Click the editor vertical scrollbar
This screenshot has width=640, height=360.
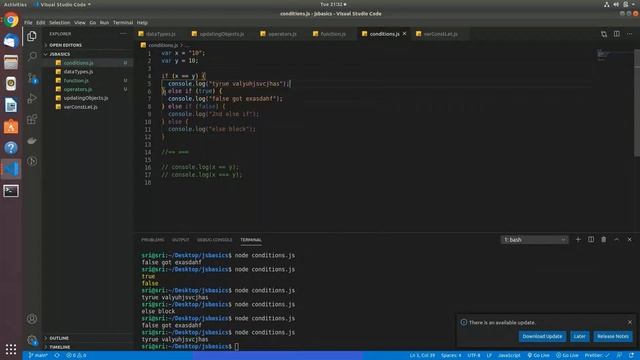637,102
